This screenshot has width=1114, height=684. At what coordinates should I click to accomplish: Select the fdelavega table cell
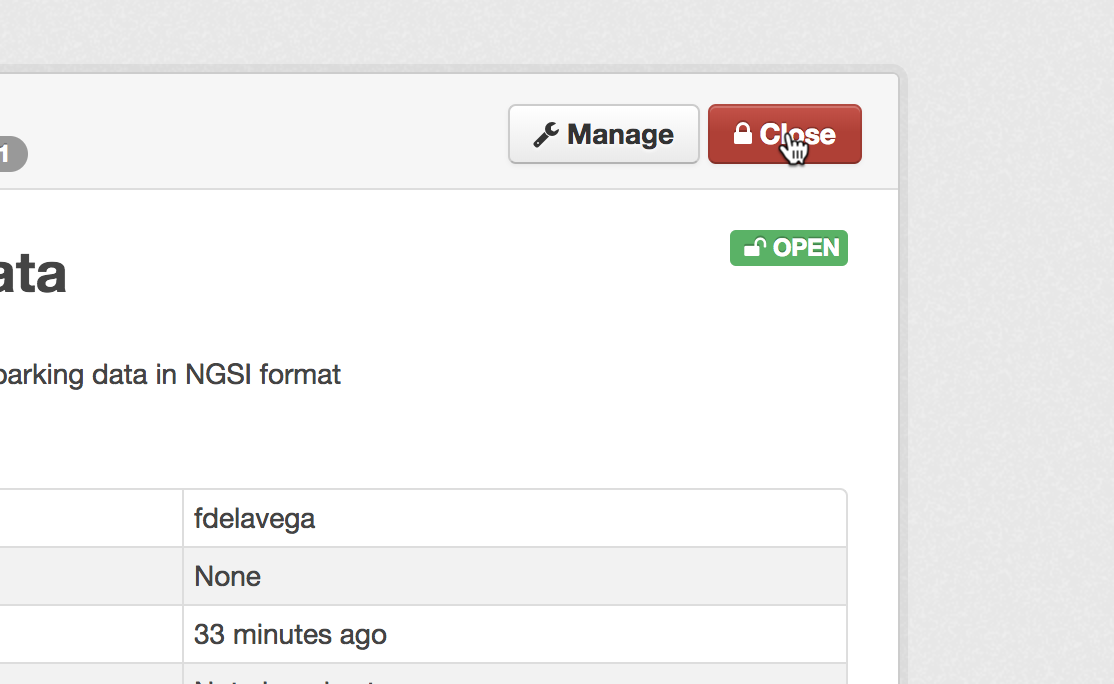click(x=515, y=519)
